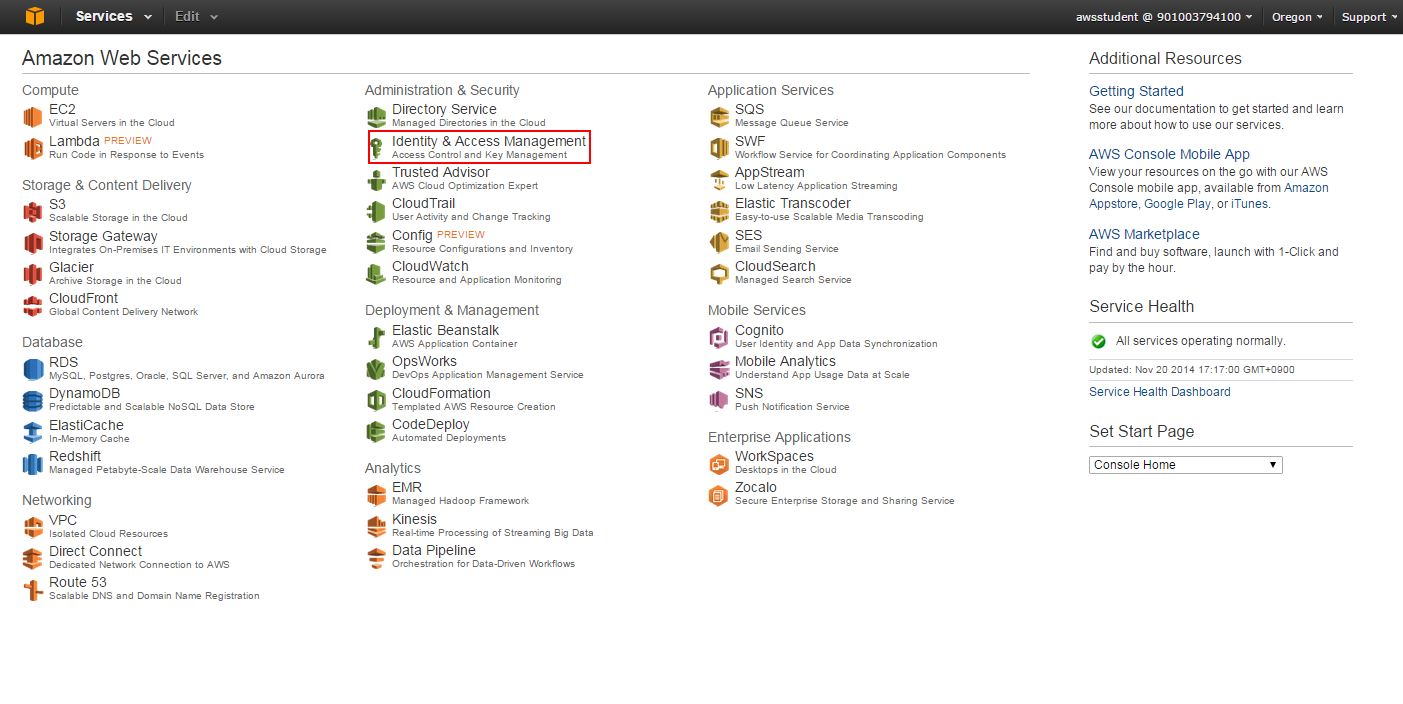The width and height of the screenshot is (1403, 704).
Task: Select the DynamoDB database icon
Action: tap(33, 400)
